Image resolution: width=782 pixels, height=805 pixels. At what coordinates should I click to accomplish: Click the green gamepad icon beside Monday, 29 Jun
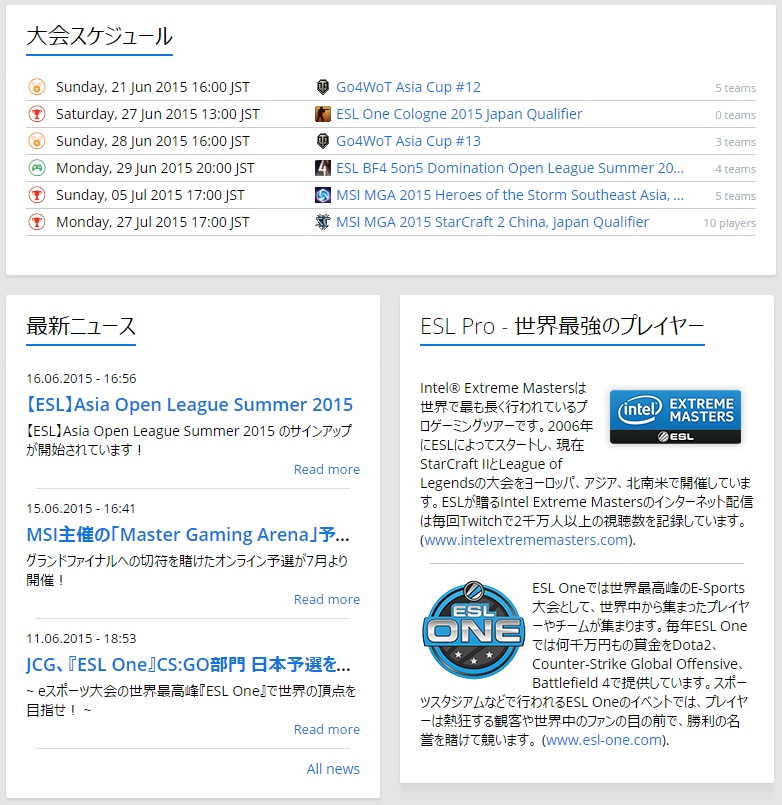point(36,168)
